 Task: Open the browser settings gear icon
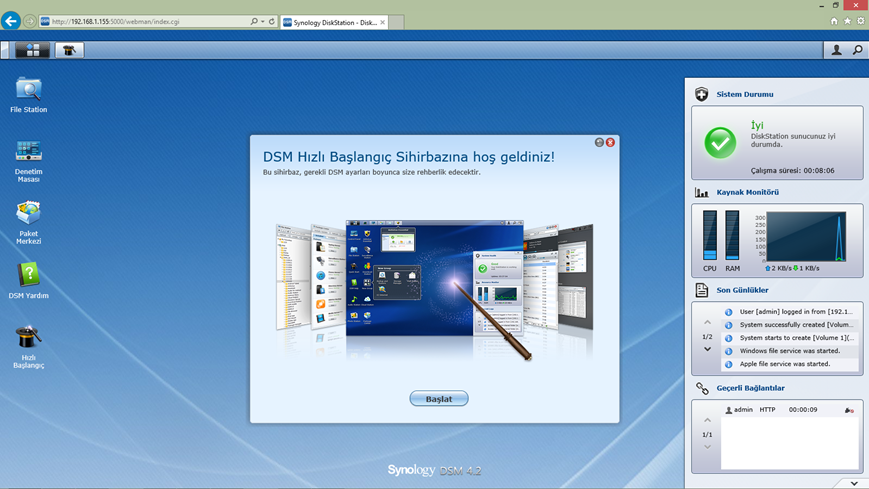(x=861, y=21)
